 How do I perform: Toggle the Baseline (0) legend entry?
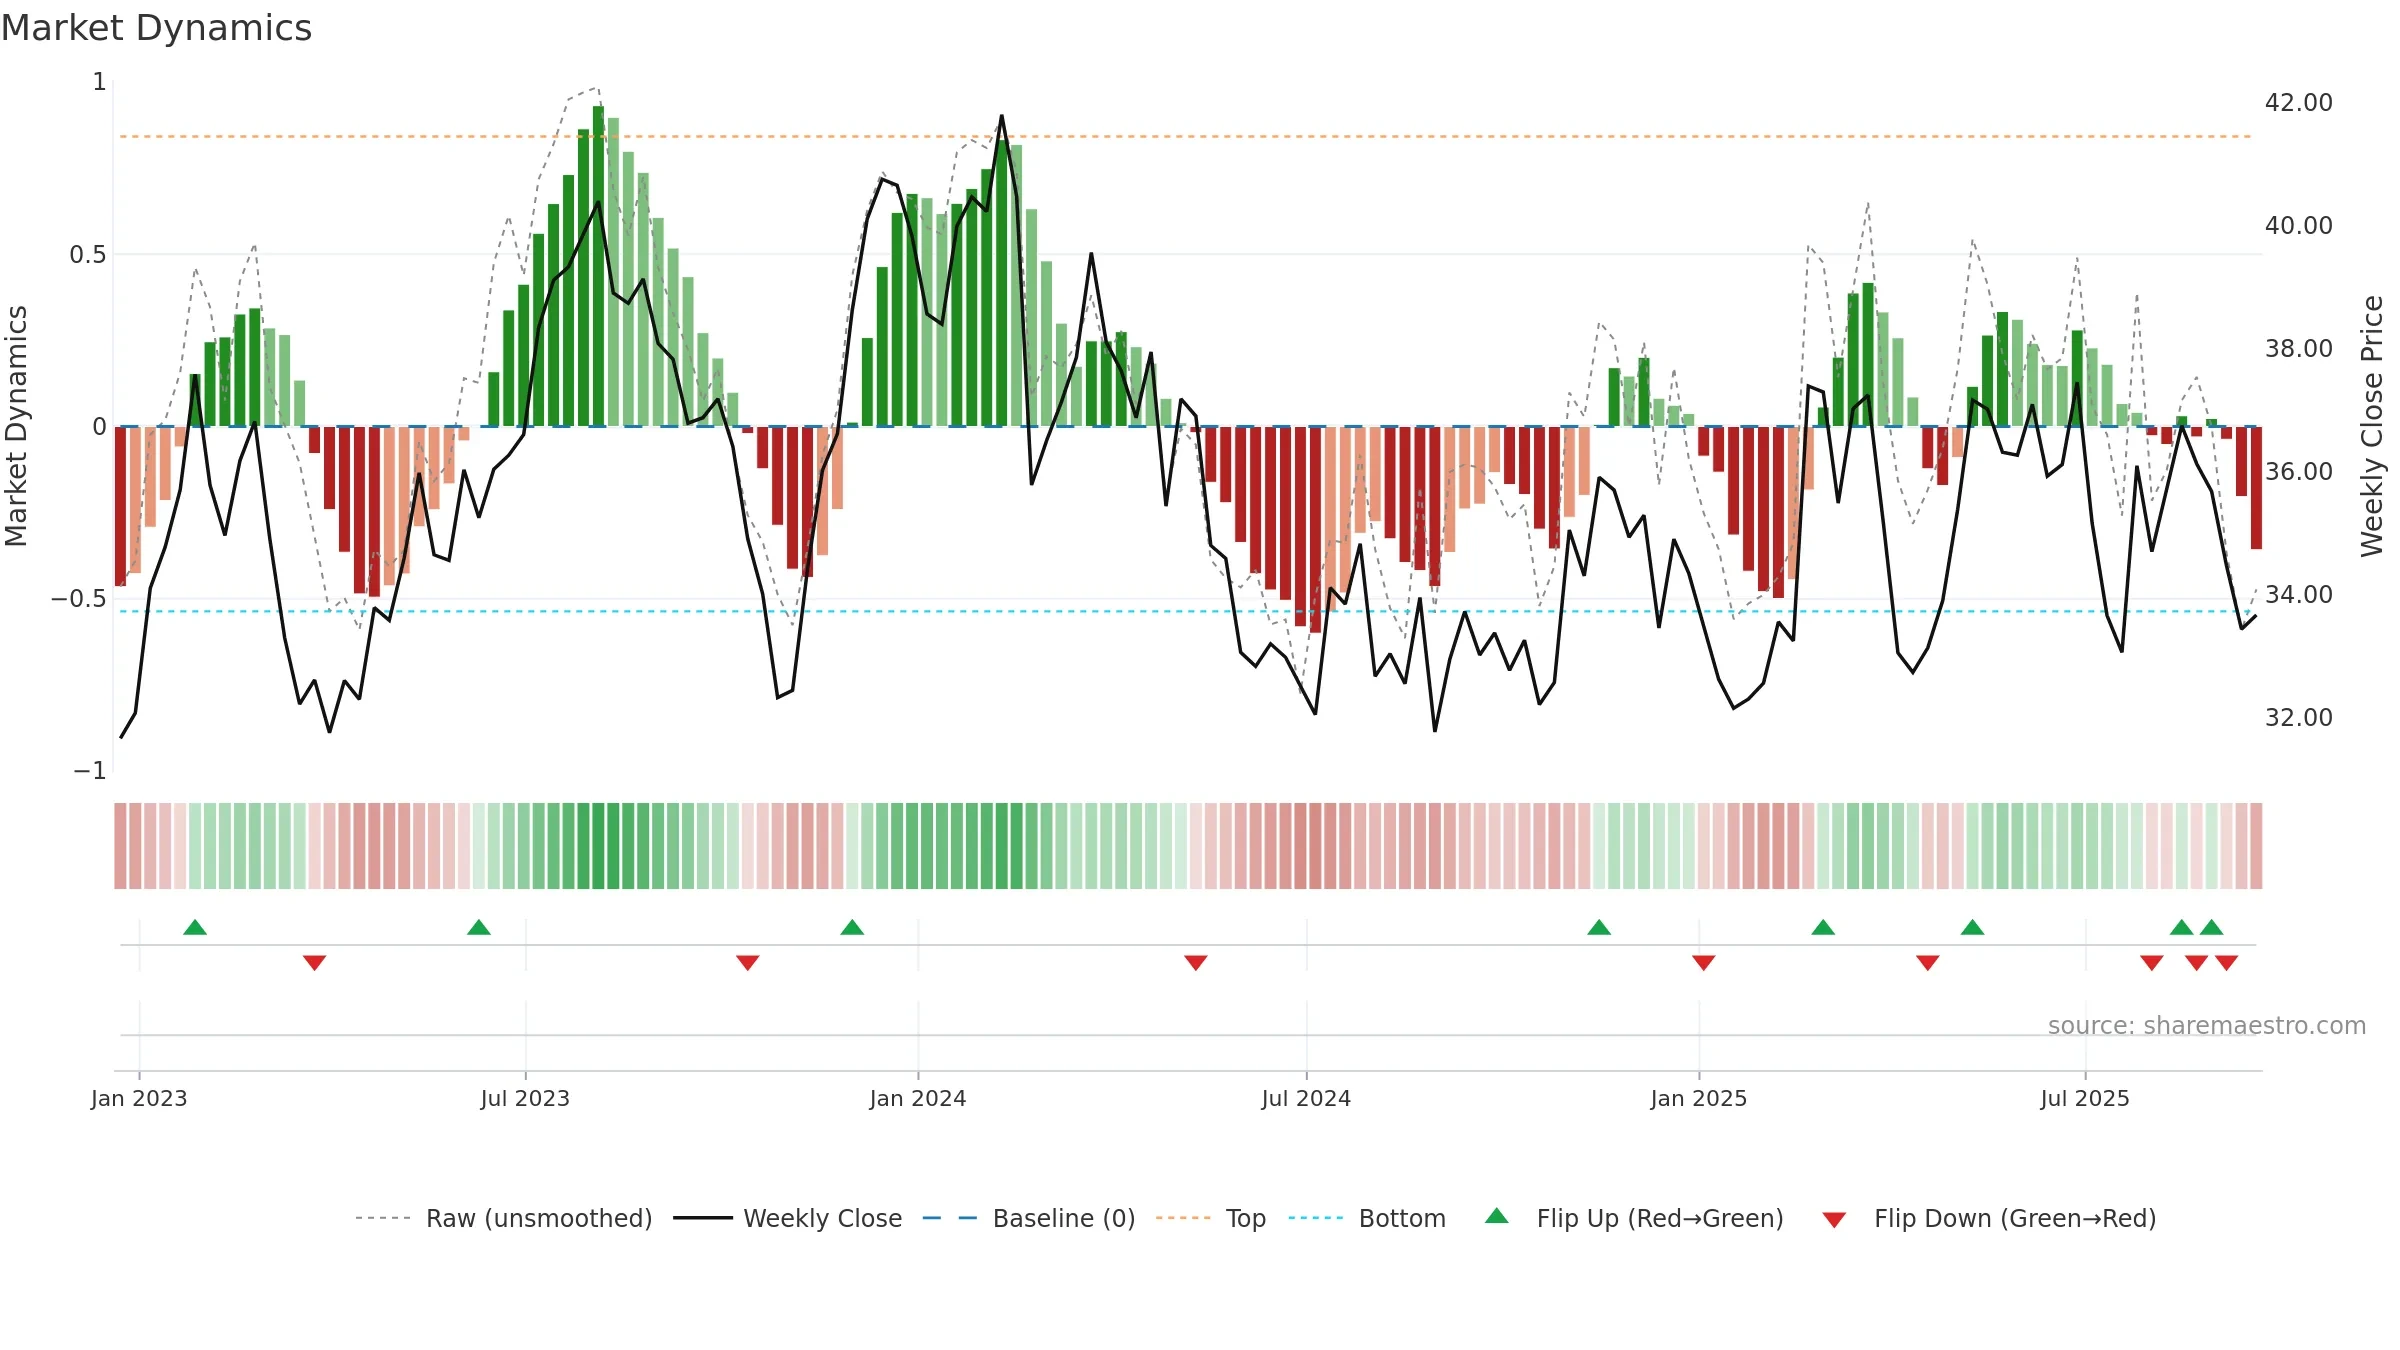click(1064, 1218)
